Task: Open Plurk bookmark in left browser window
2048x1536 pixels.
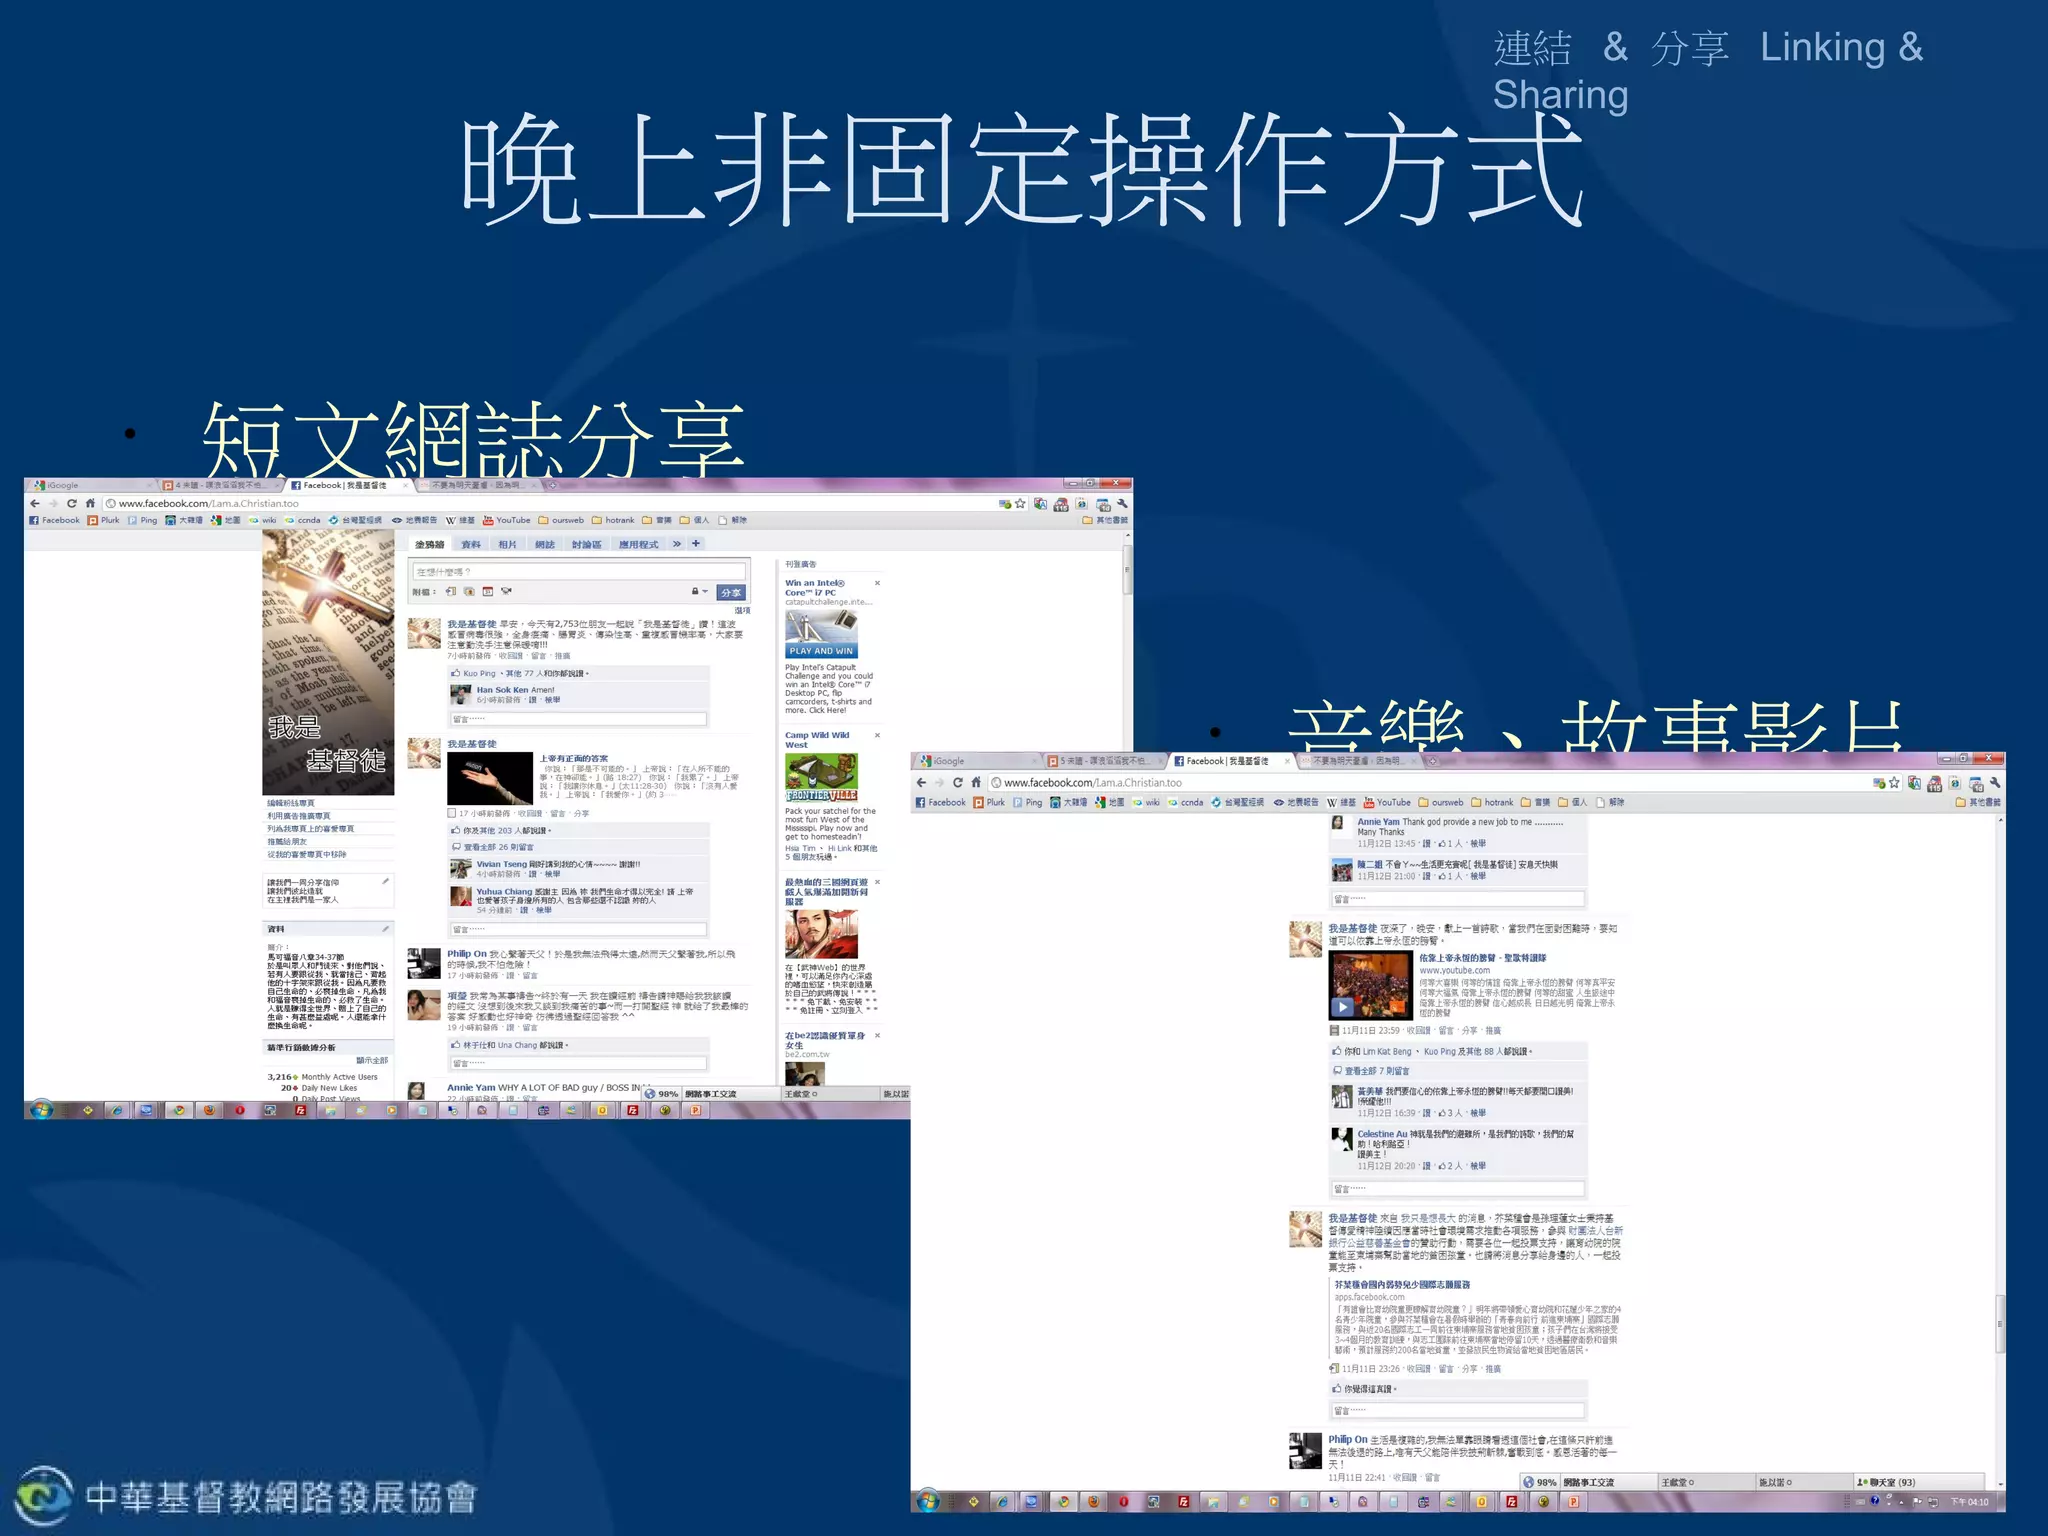Action: 103,520
